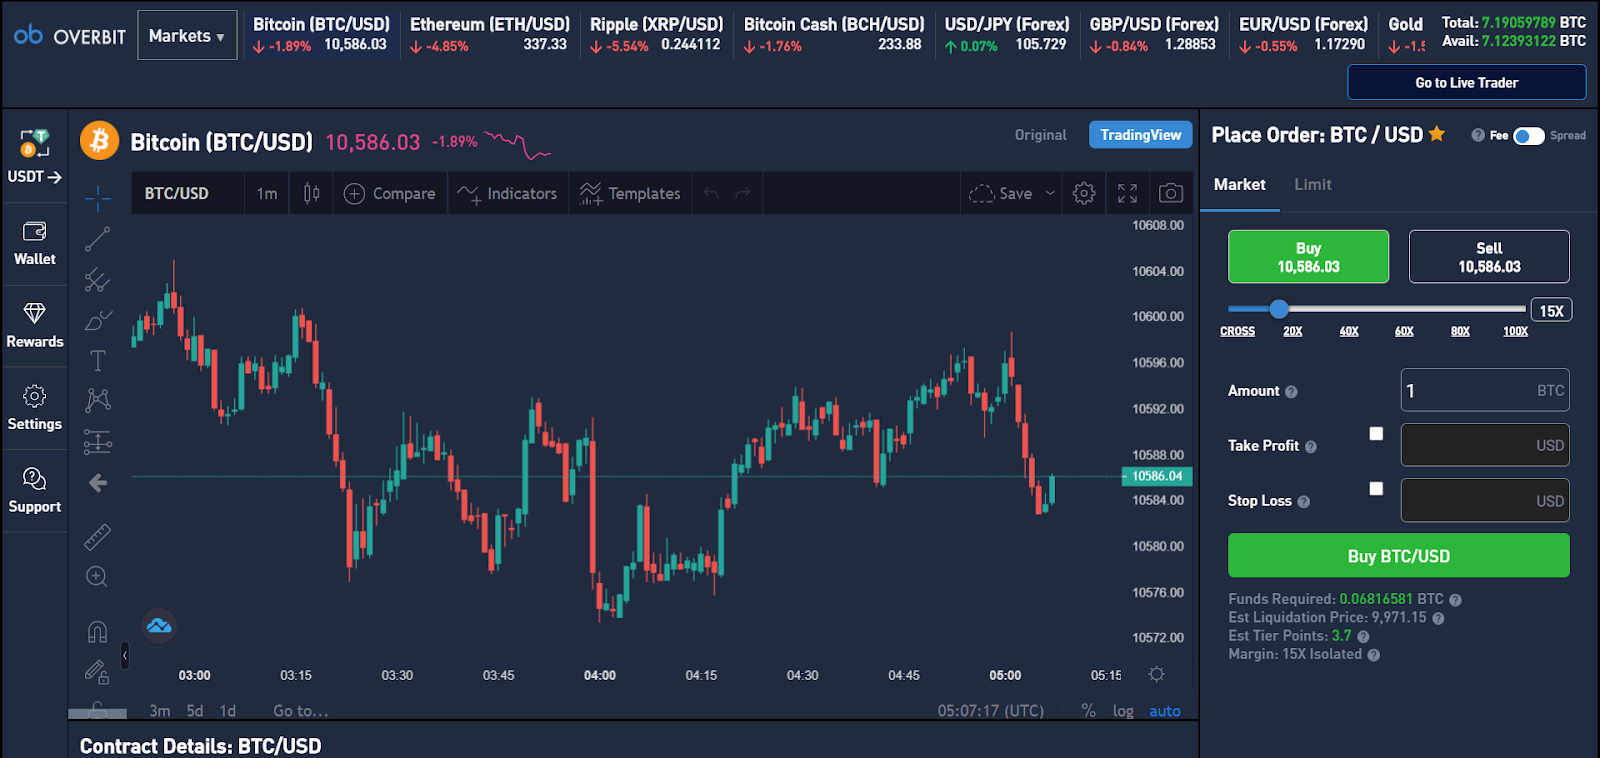The height and width of the screenshot is (758, 1600).
Task: Toggle fullscreen chart mode
Action: [x=1127, y=193]
